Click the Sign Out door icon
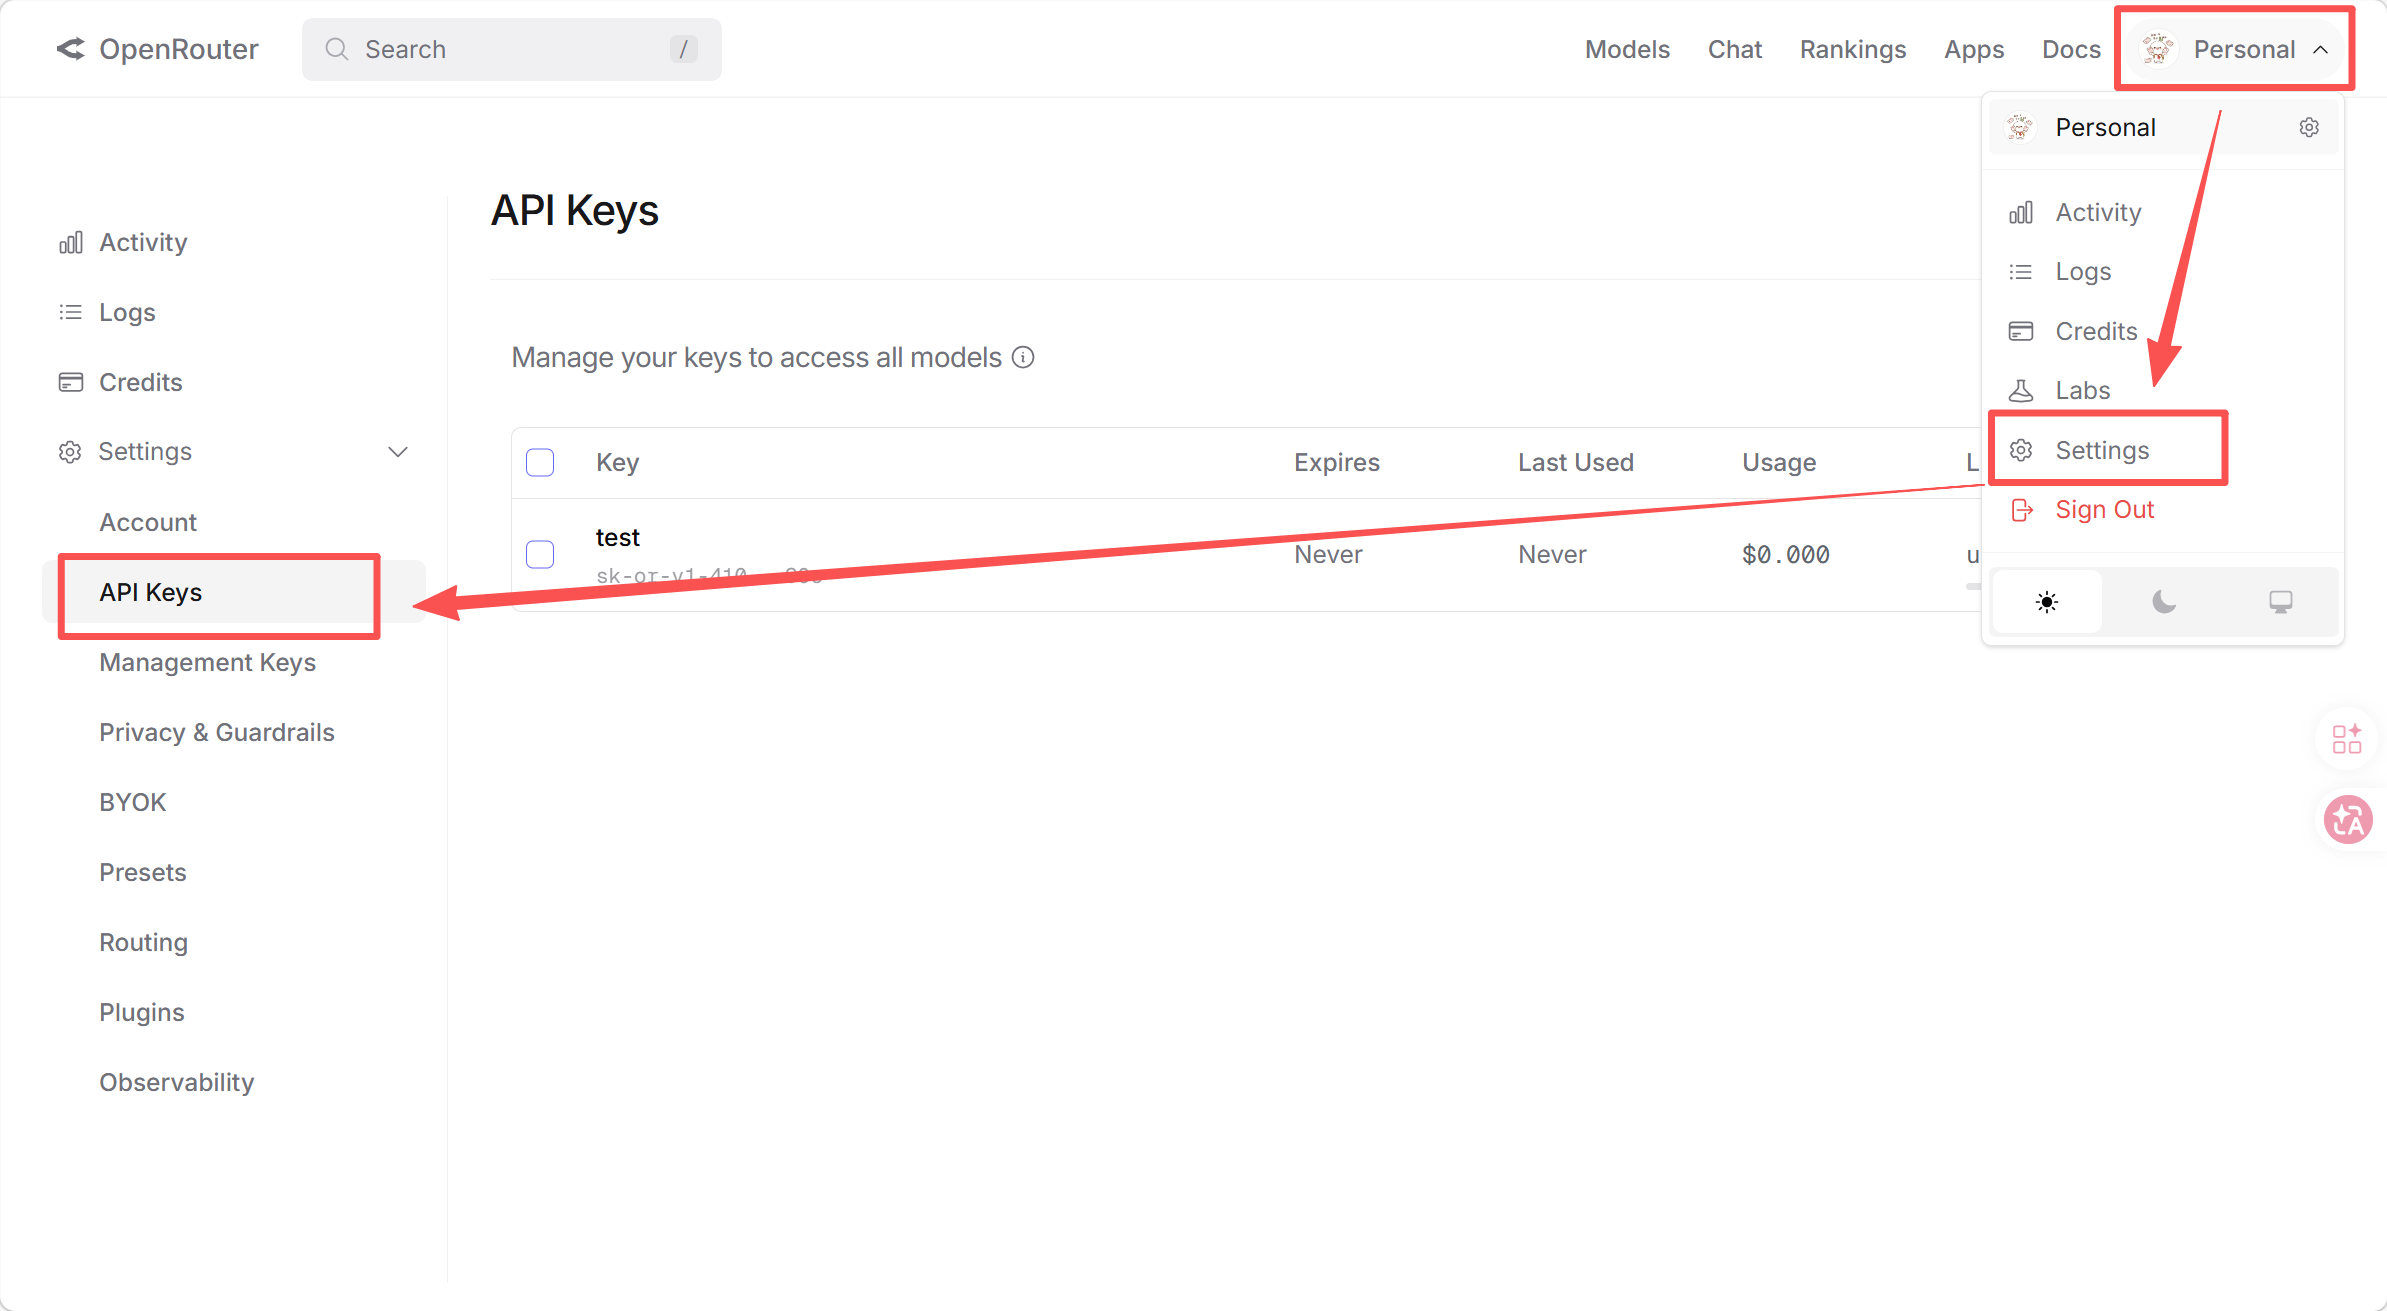This screenshot has width=2387, height=1311. pos(2021,510)
